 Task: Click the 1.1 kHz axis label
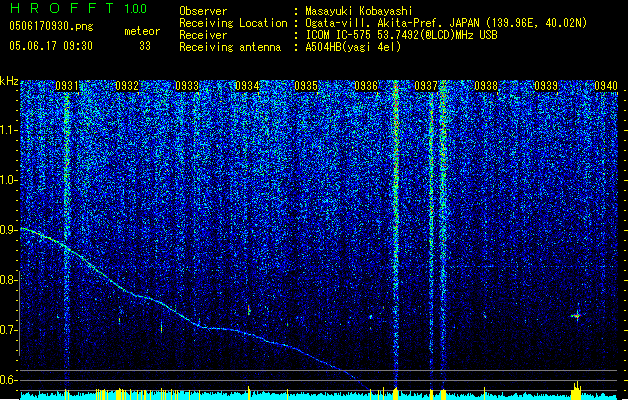(10, 130)
